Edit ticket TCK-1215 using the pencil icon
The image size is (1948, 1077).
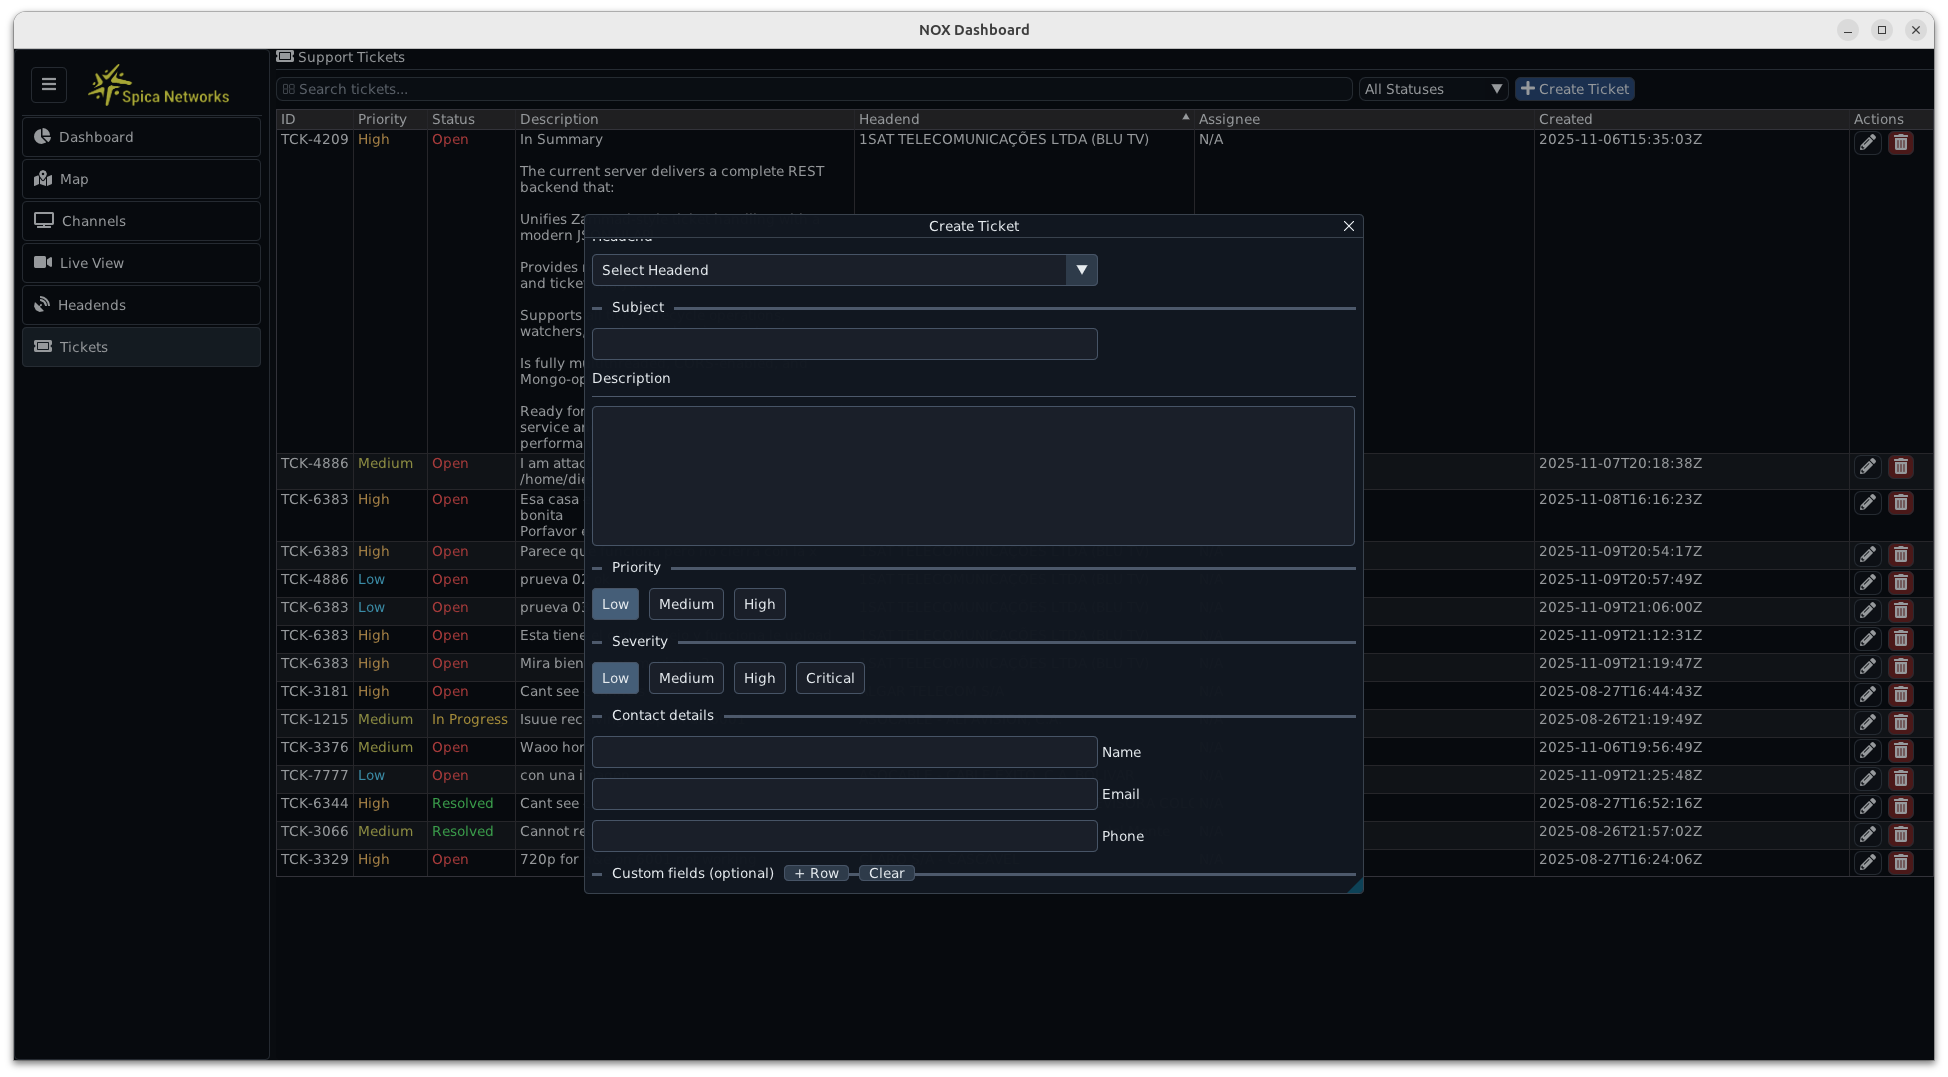click(1867, 723)
